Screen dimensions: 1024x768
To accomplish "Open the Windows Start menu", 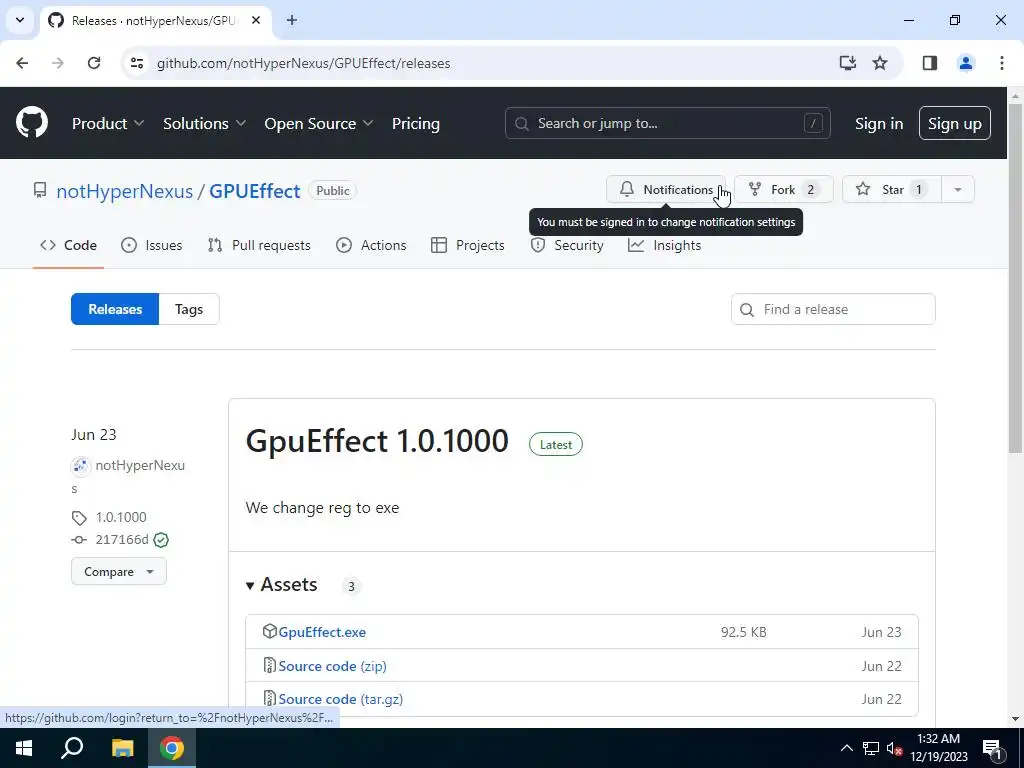I will [24, 748].
